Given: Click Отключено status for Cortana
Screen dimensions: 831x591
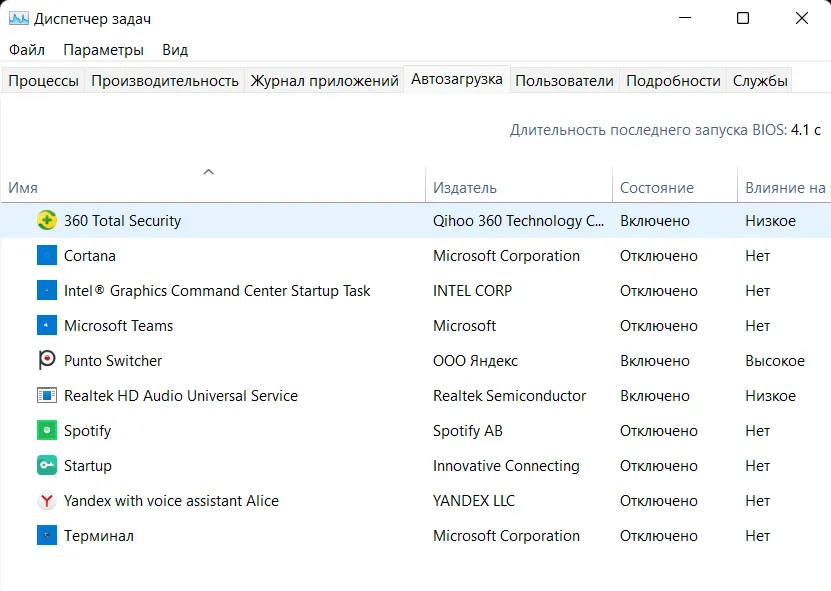Looking at the screenshot, I should (659, 255).
